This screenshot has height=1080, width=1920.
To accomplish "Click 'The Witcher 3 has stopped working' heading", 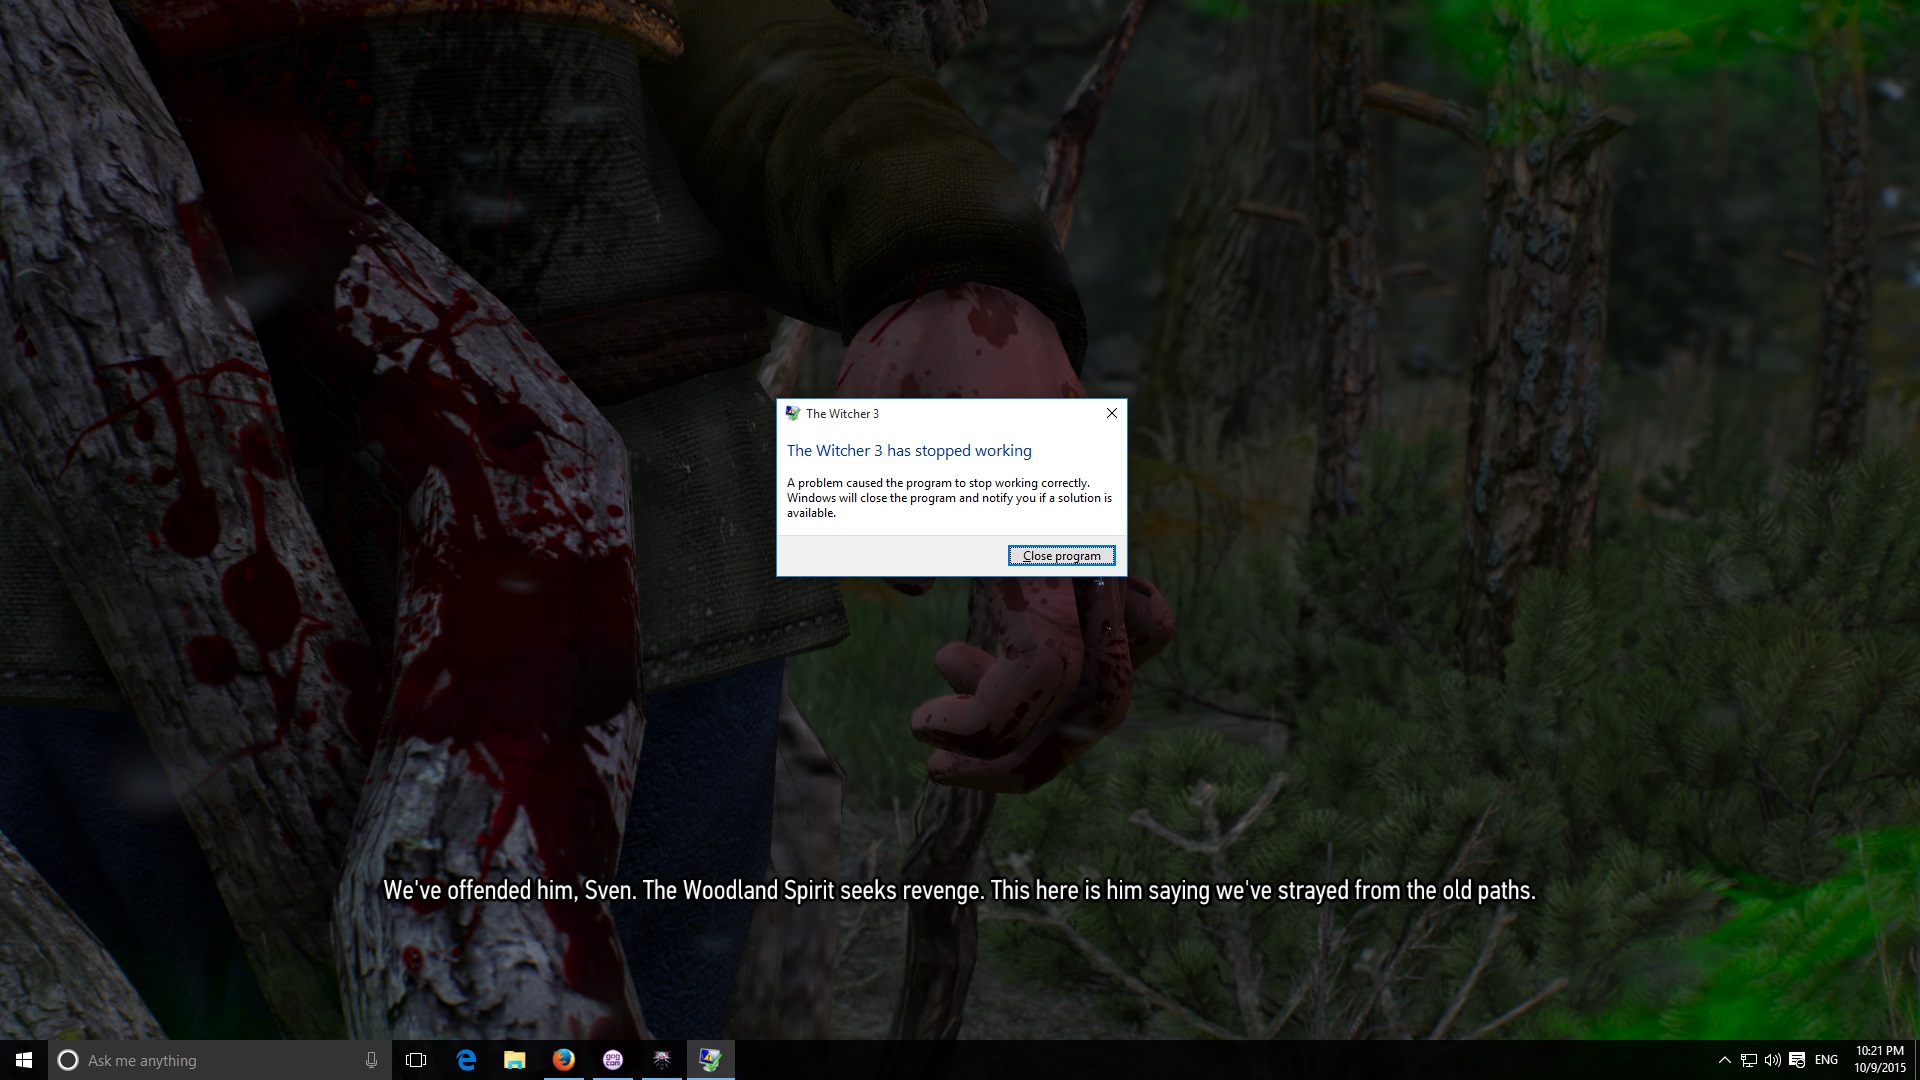I will [909, 451].
